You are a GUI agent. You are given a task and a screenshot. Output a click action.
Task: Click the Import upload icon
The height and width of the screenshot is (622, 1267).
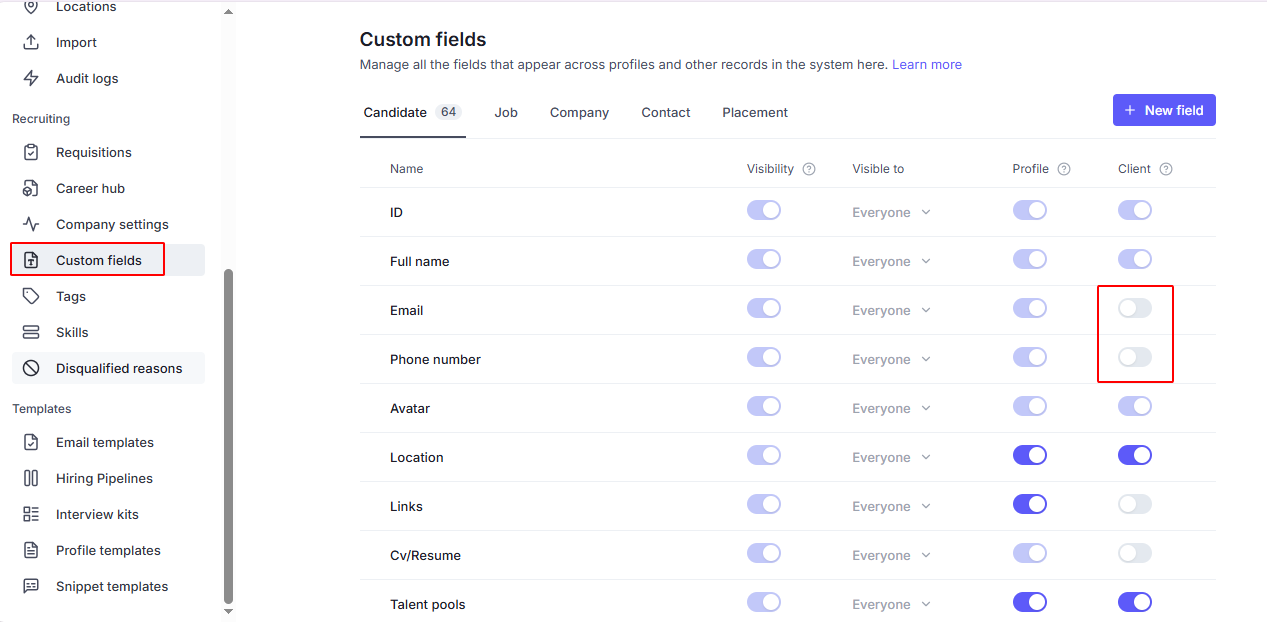(x=31, y=43)
